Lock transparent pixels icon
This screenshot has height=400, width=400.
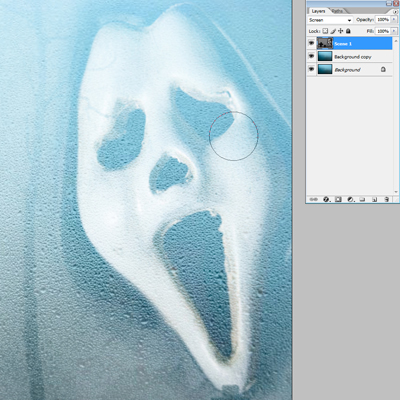[x=325, y=31]
